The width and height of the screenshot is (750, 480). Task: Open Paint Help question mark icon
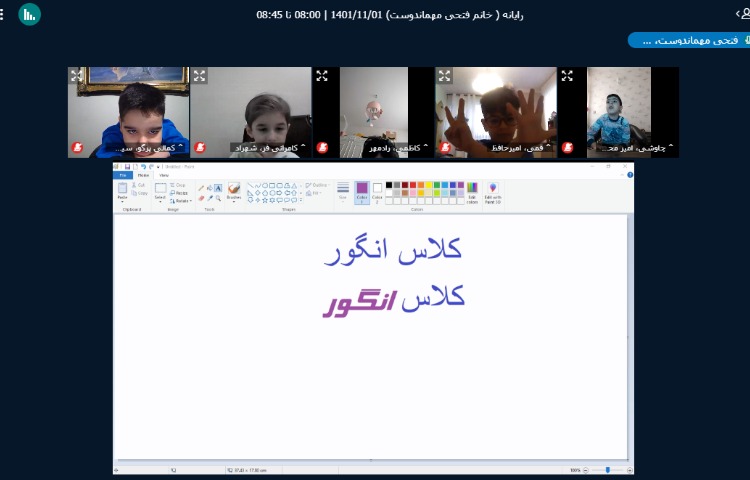(630, 175)
